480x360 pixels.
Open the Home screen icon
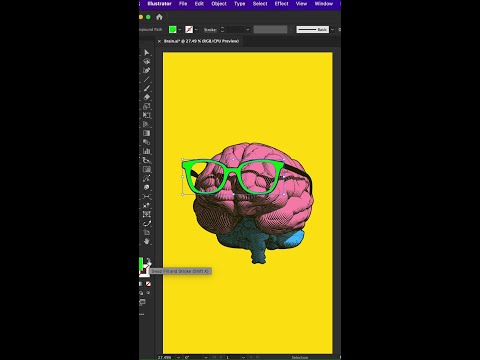point(159,17)
